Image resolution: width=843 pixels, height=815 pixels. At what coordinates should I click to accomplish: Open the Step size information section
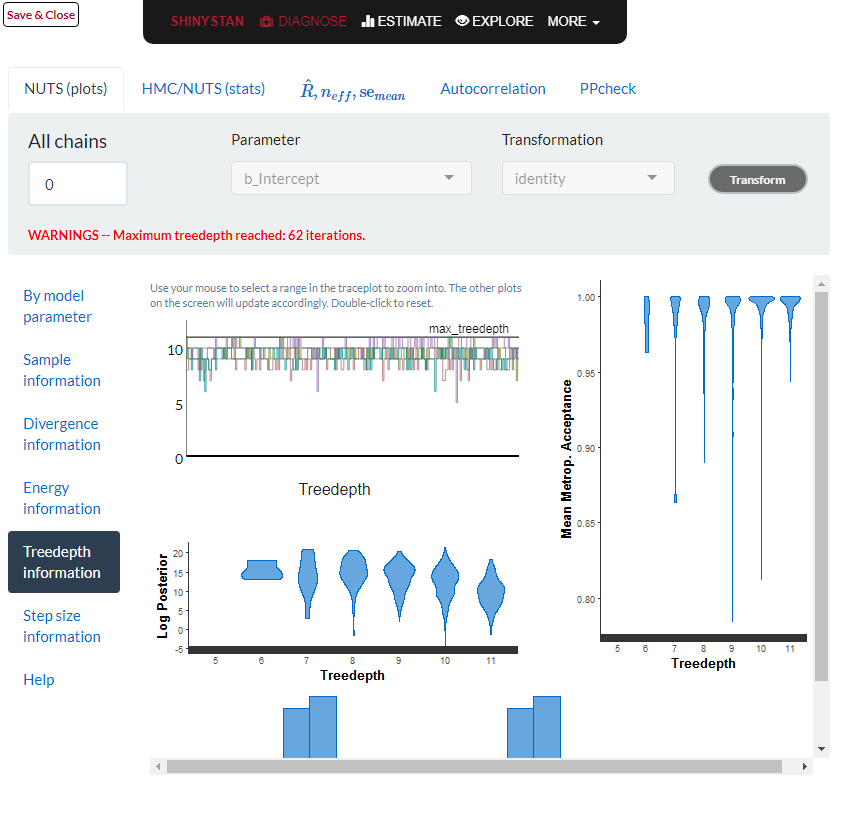(61, 626)
